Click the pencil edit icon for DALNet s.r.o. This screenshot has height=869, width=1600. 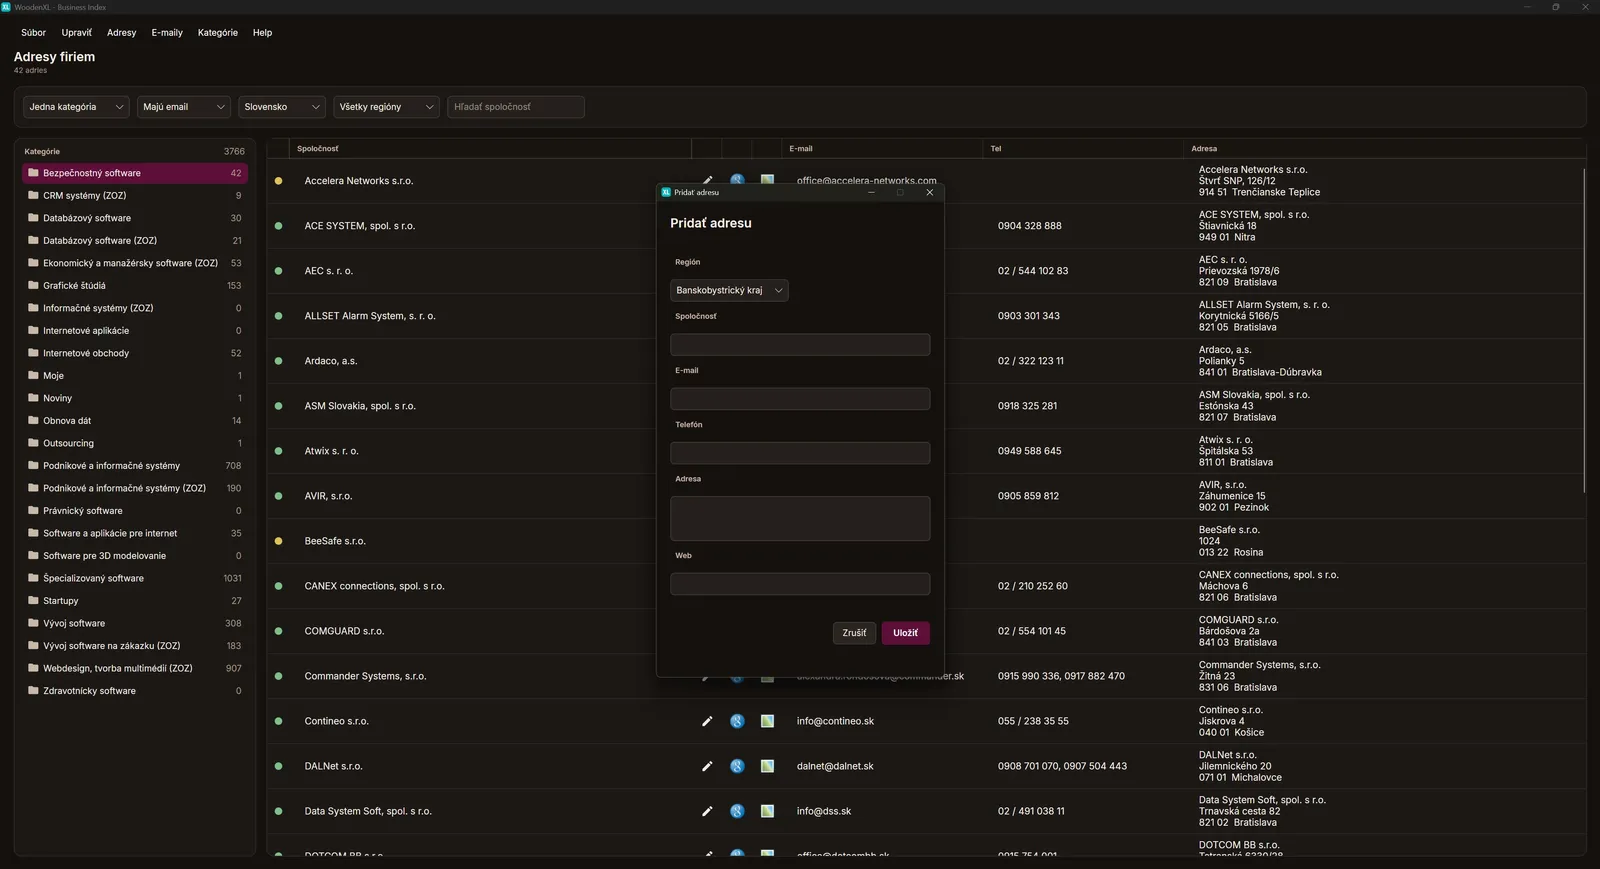click(707, 766)
